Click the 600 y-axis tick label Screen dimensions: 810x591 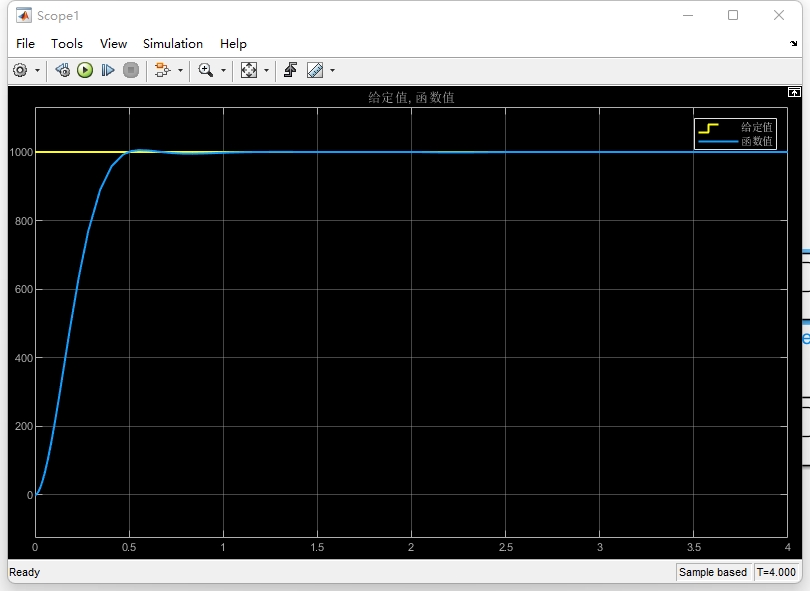[x=24, y=289]
